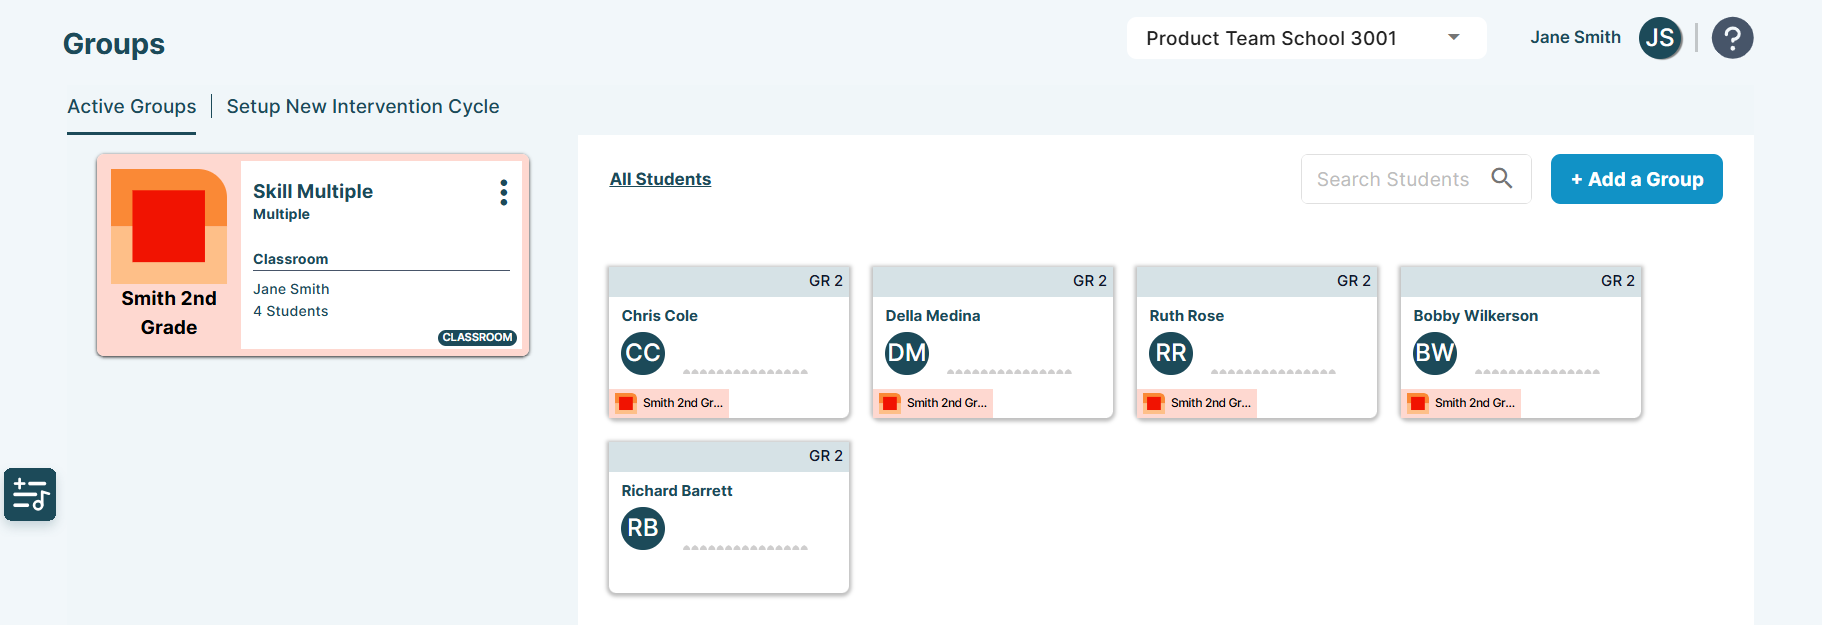Image resolution: width=1822 pixels, height=625 pixels.
Task: Click the Della Medina DM avatar
Action: 907,353
